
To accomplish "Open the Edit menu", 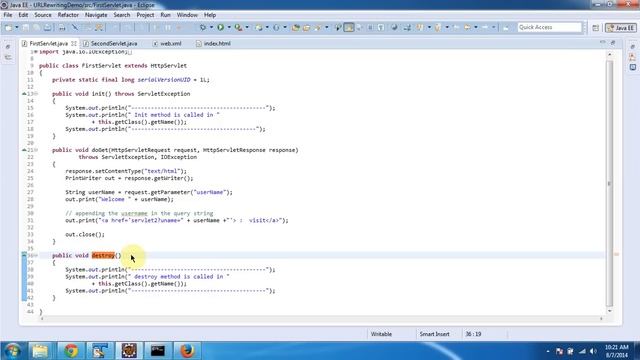I will pos(23,15).
